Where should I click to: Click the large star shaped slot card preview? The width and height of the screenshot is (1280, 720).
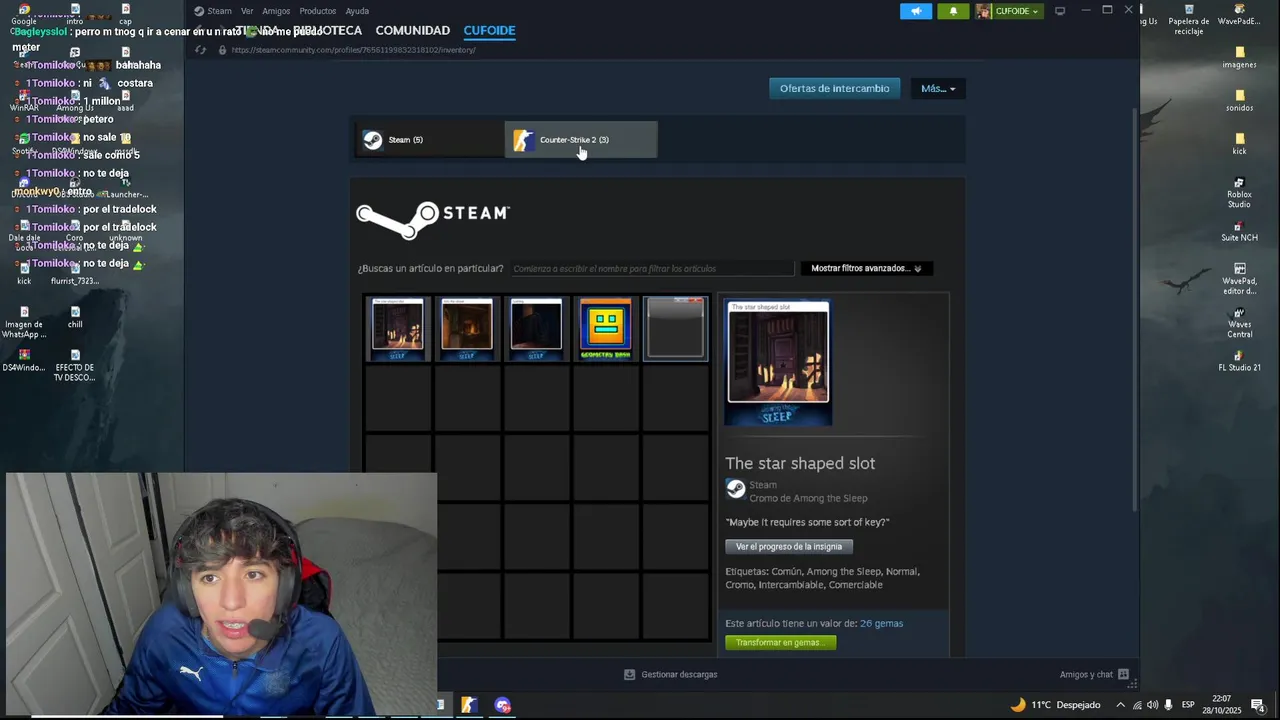pos(778,362)
